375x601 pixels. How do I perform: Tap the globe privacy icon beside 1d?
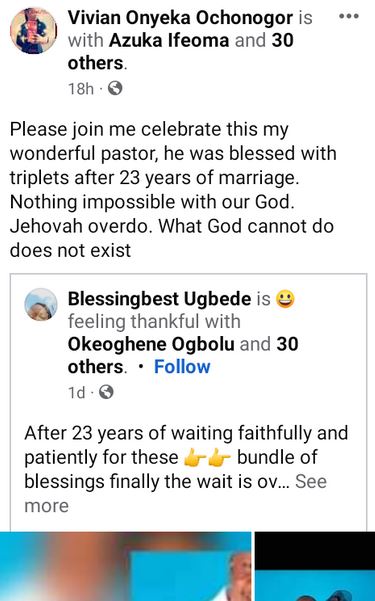(x=106, y=392)
